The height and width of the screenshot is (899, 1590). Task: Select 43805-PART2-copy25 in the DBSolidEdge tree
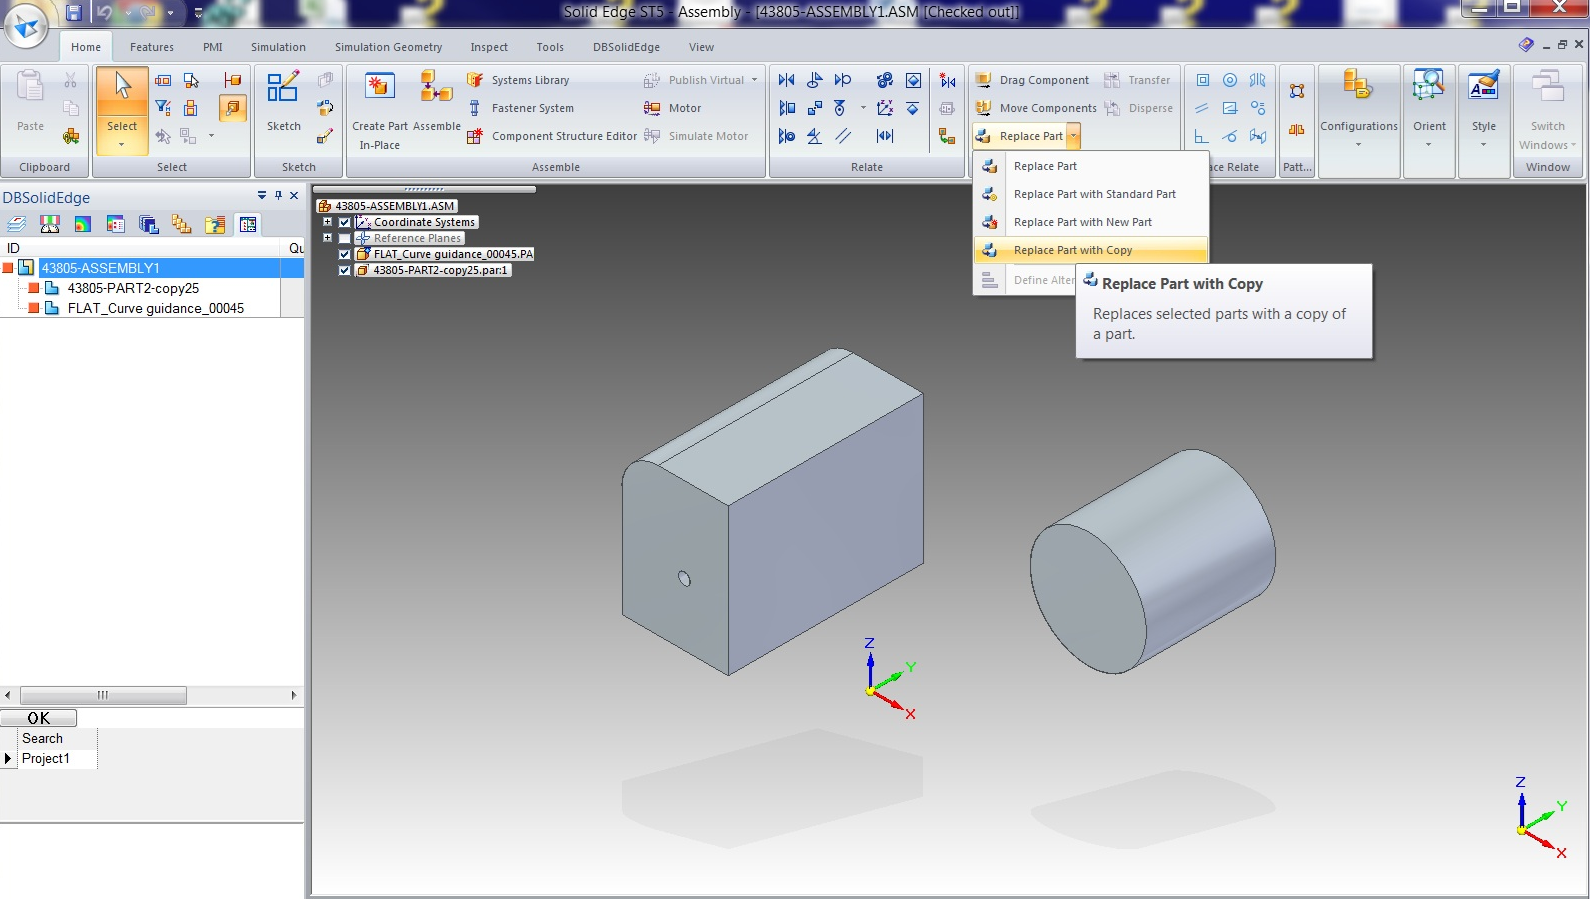point(133,288)
